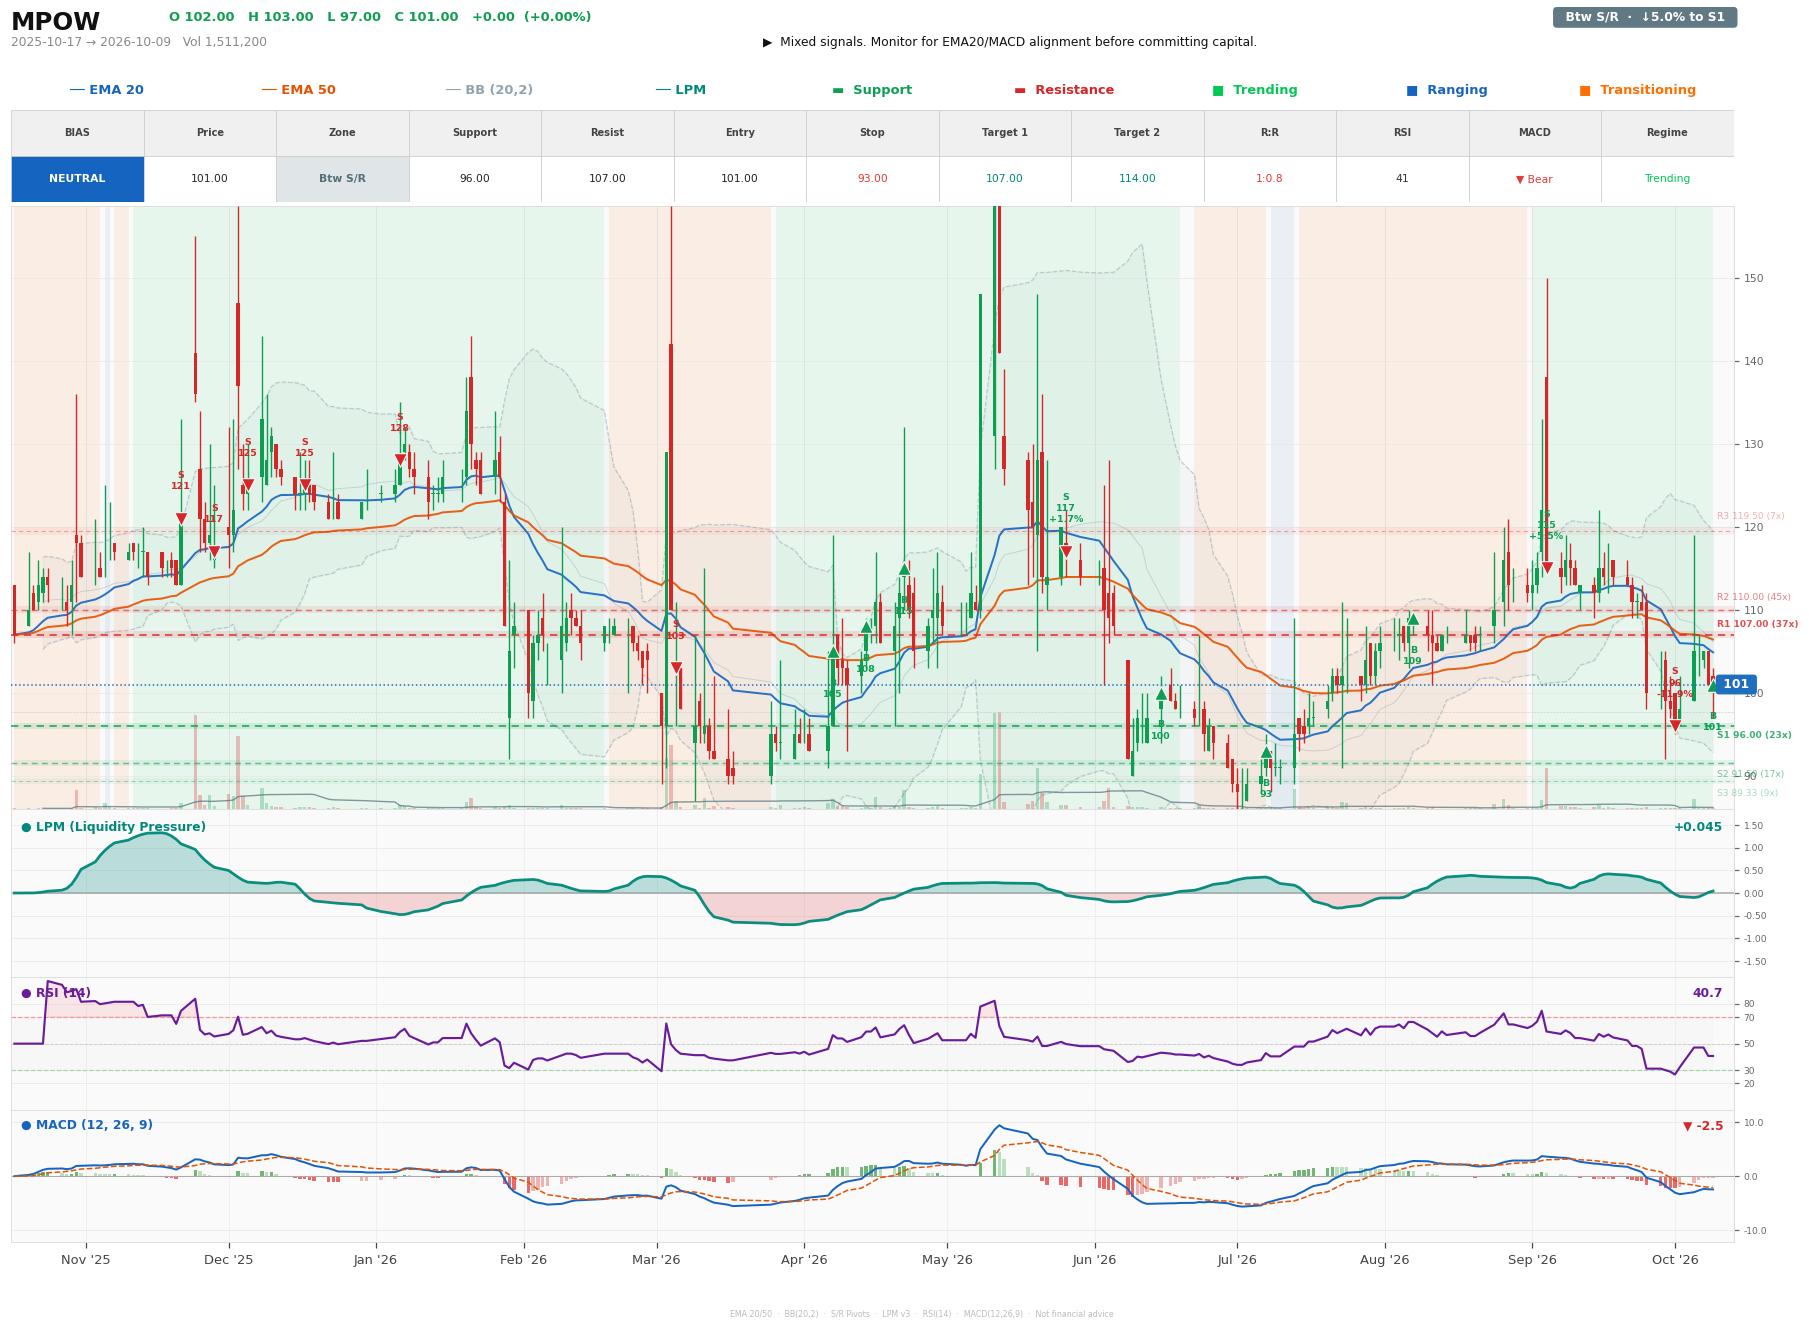Click the RSI (14) panel label
Viewport: 1809px width, 1330px height.
56,993
